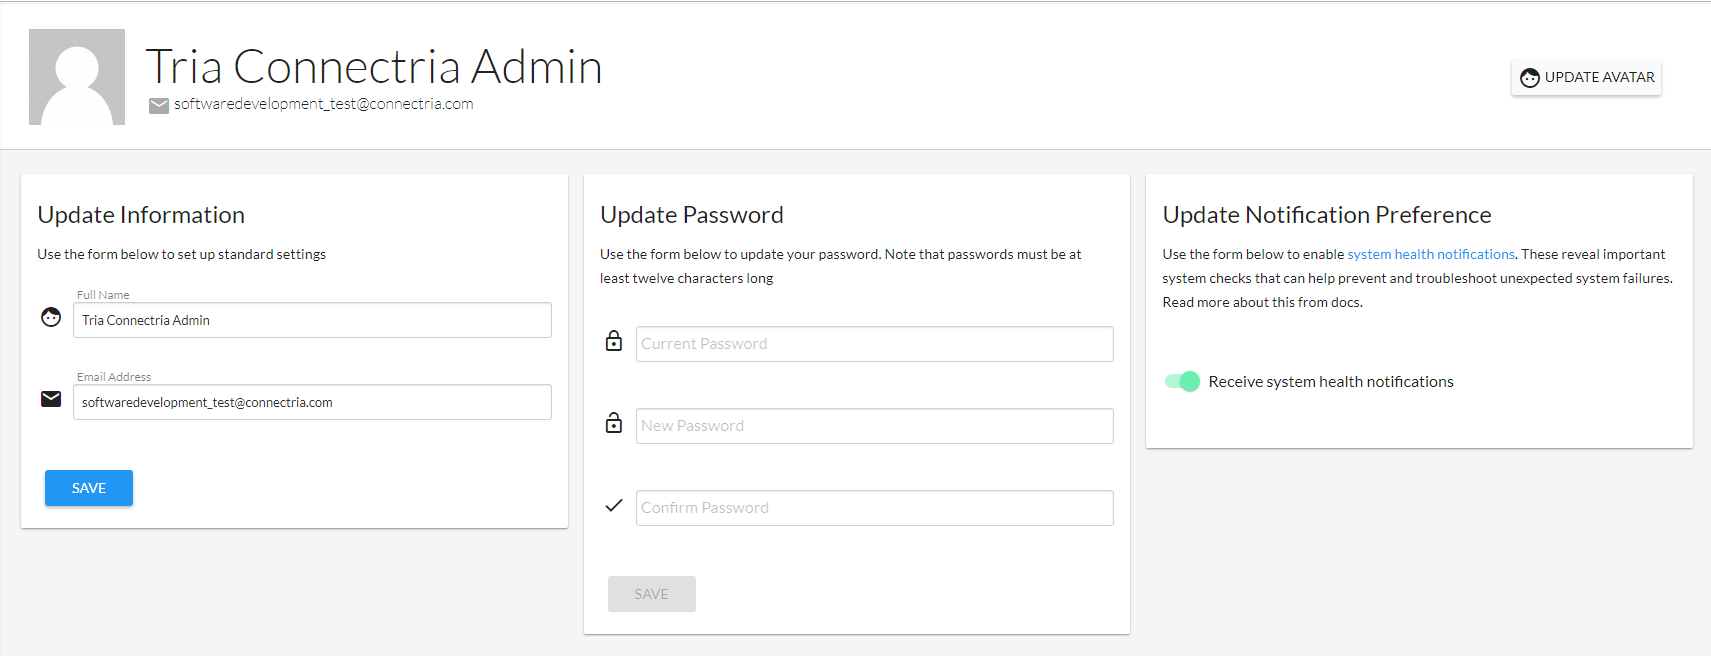
Task: Click the disabled Save button under passwords
Action: [x=652, y=594]
